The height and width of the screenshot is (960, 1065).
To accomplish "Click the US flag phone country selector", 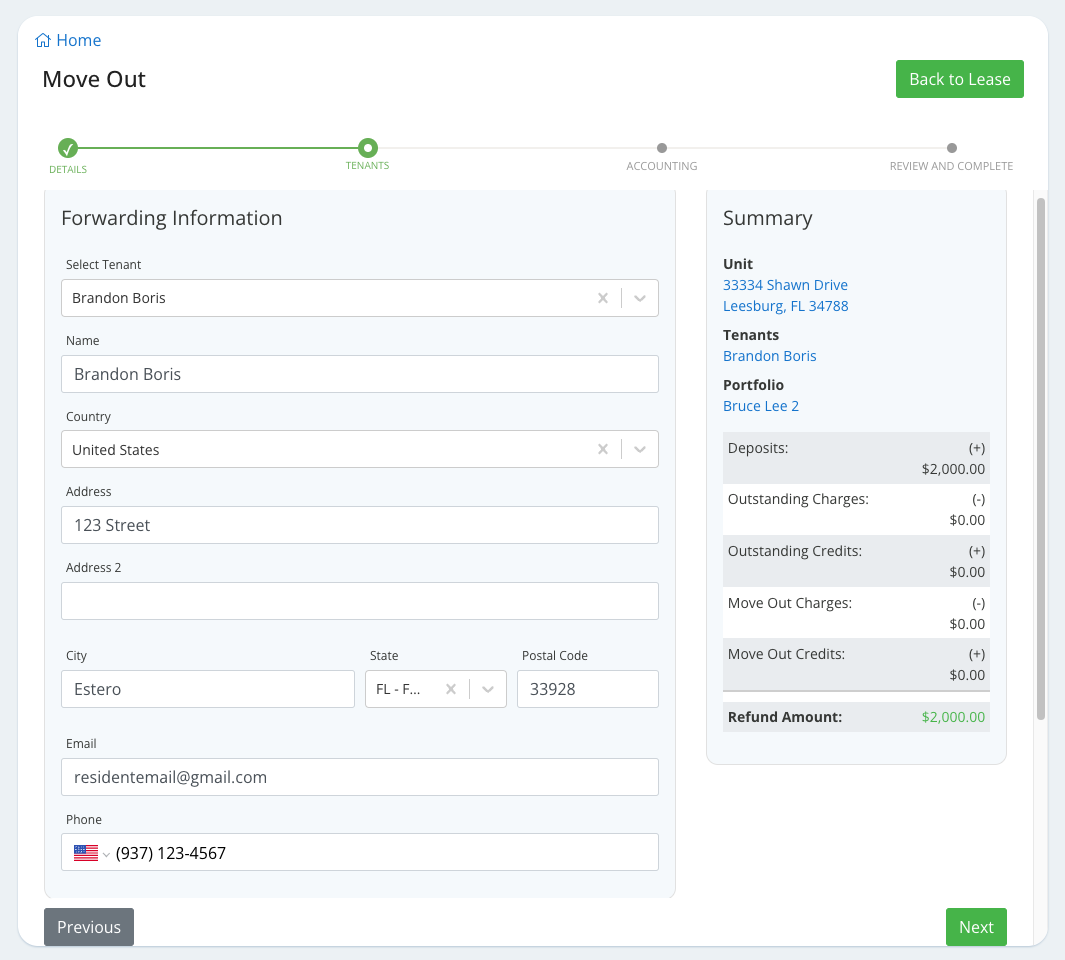I will tap(90, 853).
